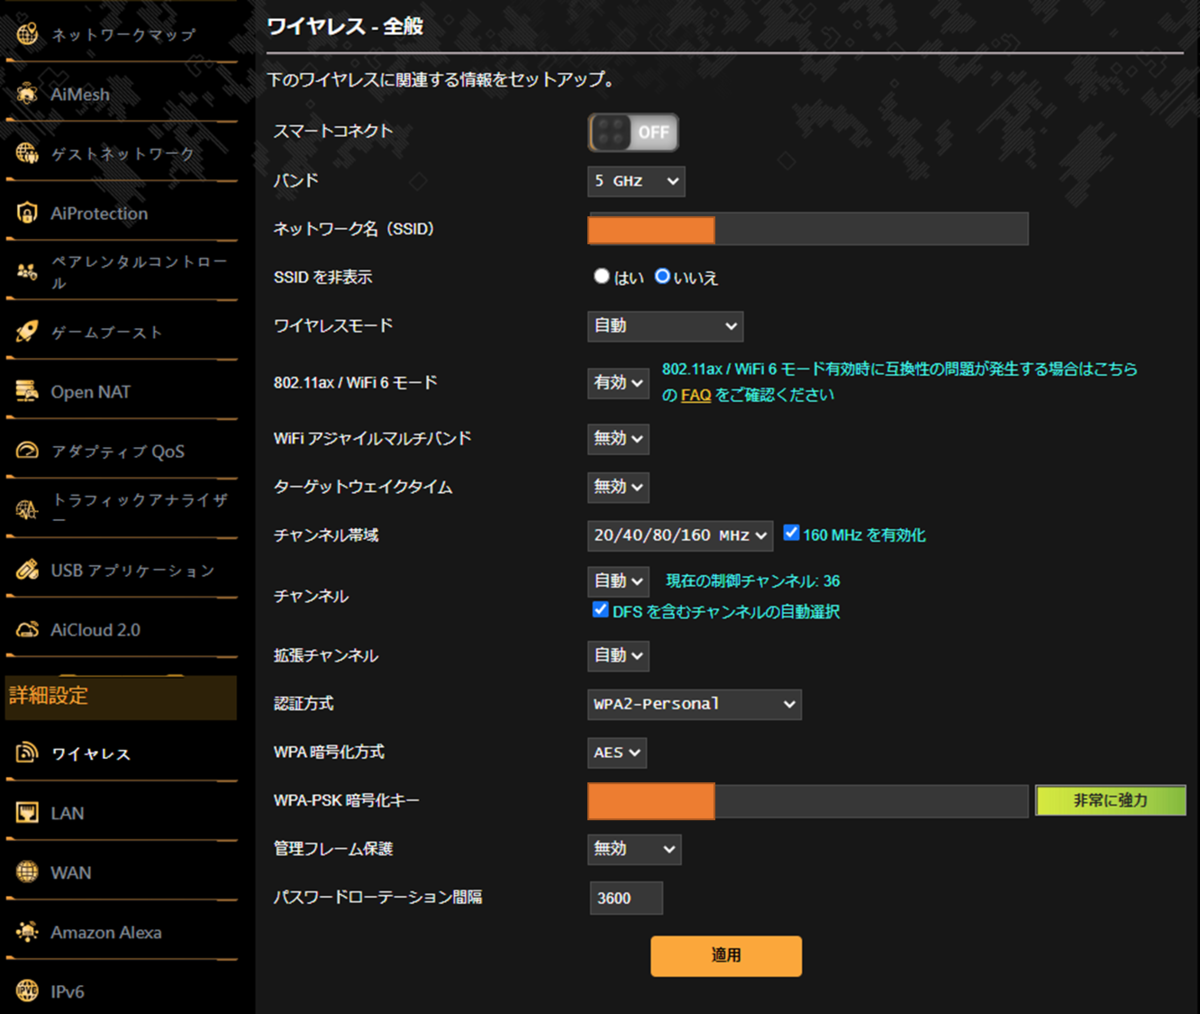Click the AiMesh icon in sidebar

coord(27,94)
